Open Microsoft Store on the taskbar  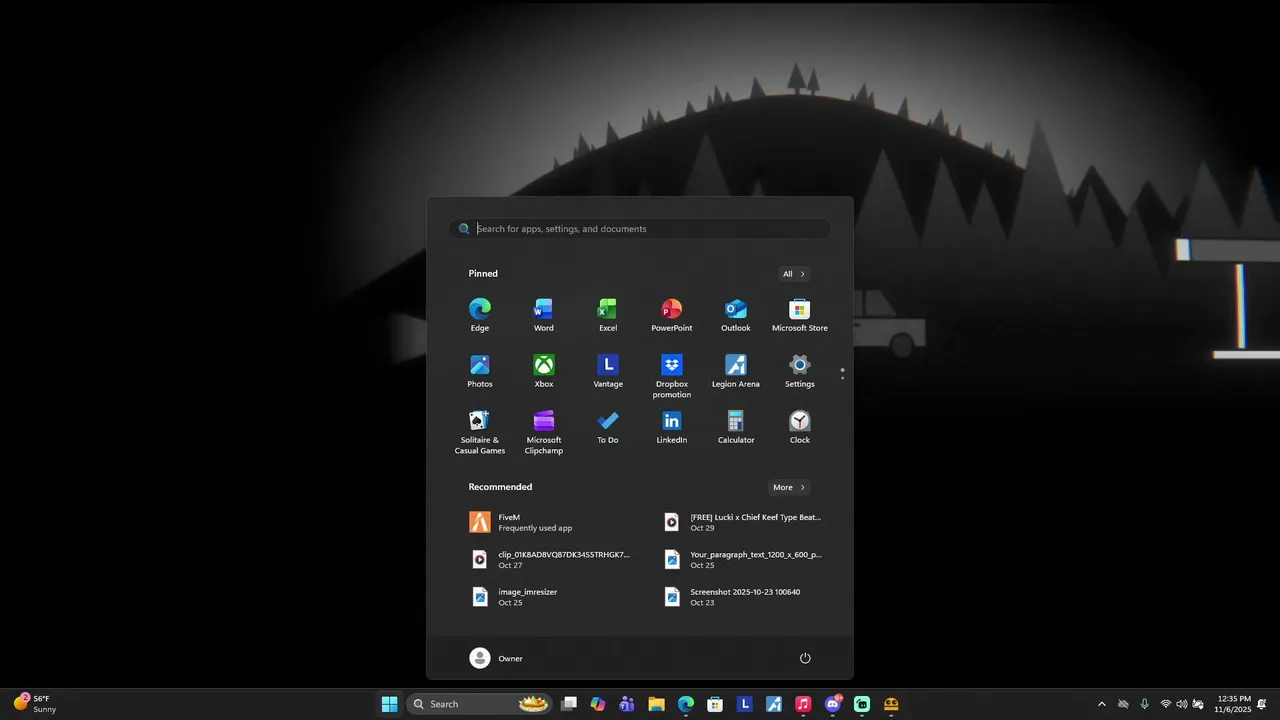(715, 704)
